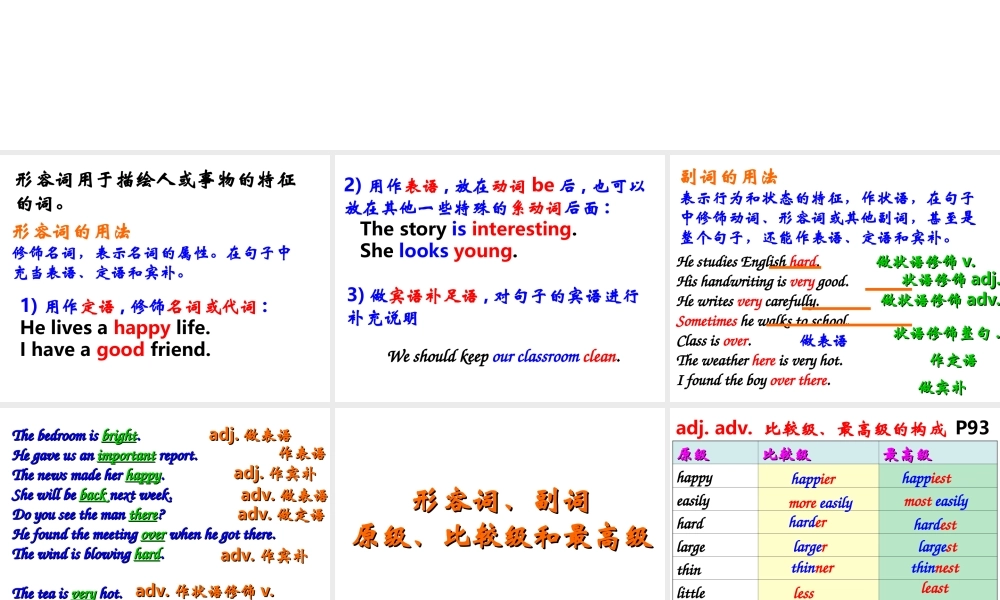Screen dimensions: 1000x600
Task: Click 'He found the meeting over when he got there.'
Action: coord(143,534)
